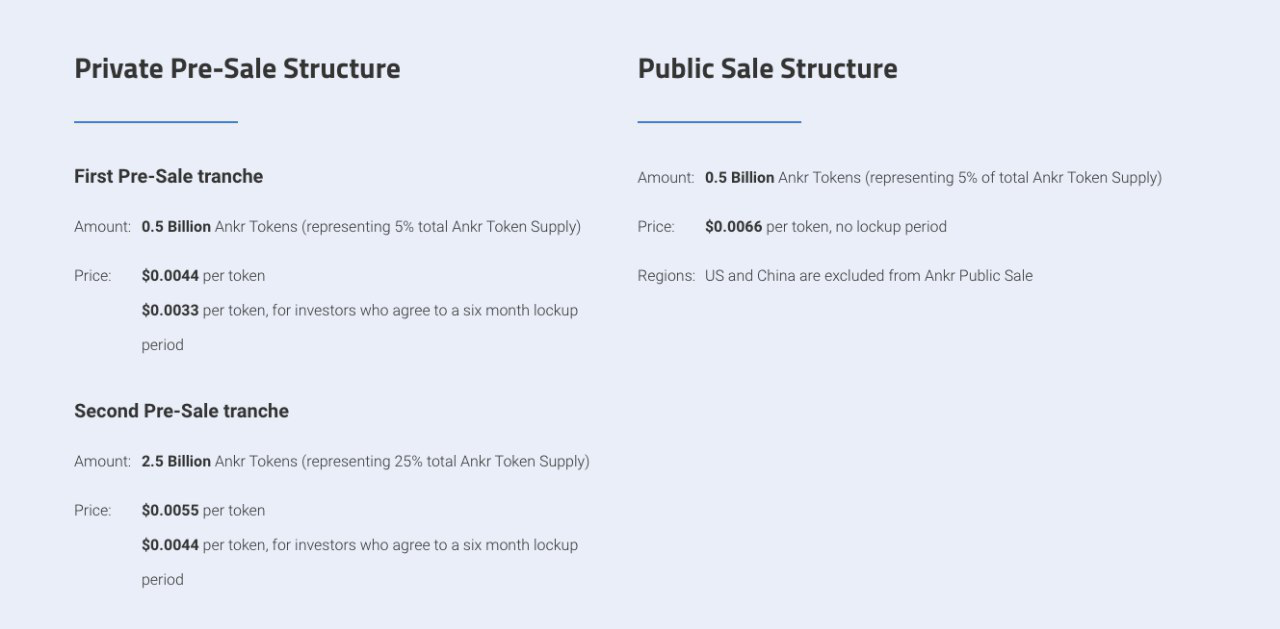This screenshot has height=629, width=1280.
Task: Click first tranche 0.5 Billion amount
Action: tap(176, 227)
